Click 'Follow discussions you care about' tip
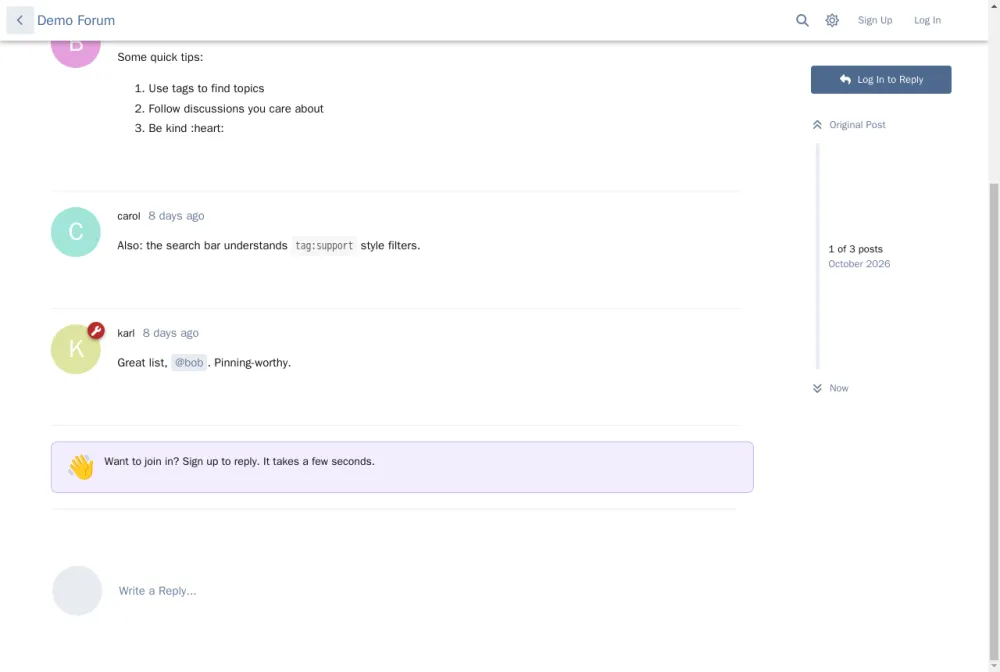Screen dimensions: 1000x672 236,109
